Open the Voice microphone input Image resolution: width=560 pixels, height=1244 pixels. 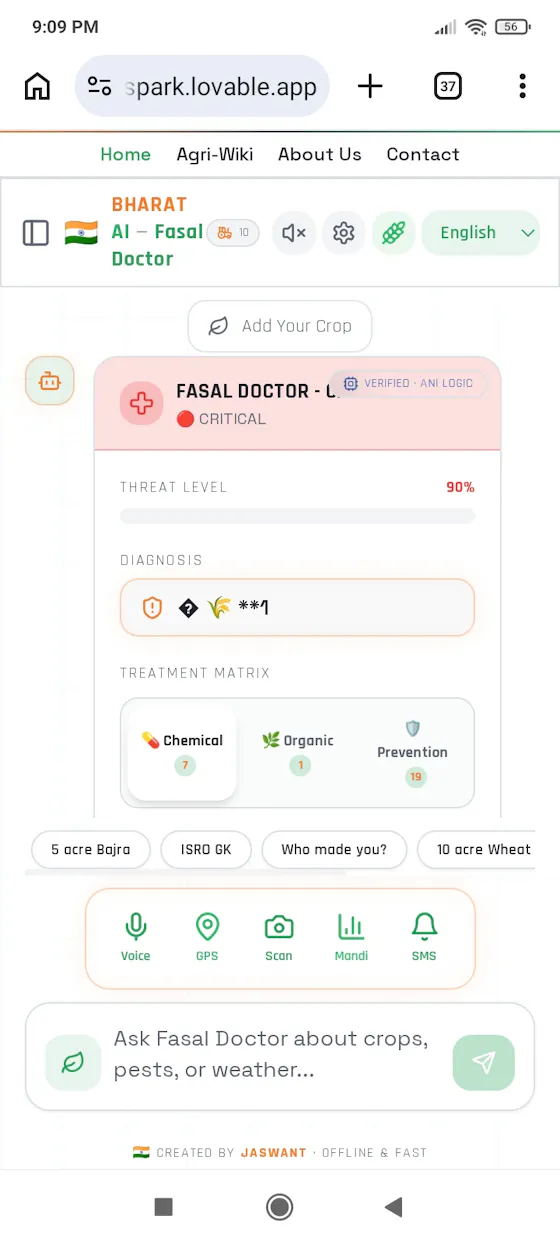coord(135,938)
